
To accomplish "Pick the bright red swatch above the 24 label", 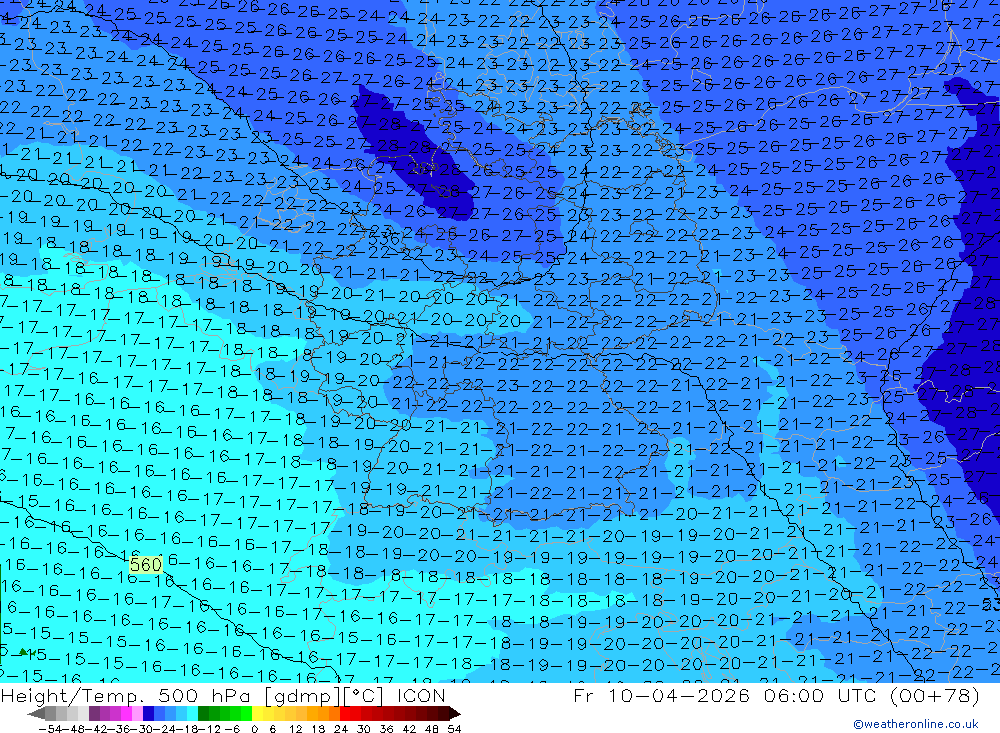I will coord(345,713).
